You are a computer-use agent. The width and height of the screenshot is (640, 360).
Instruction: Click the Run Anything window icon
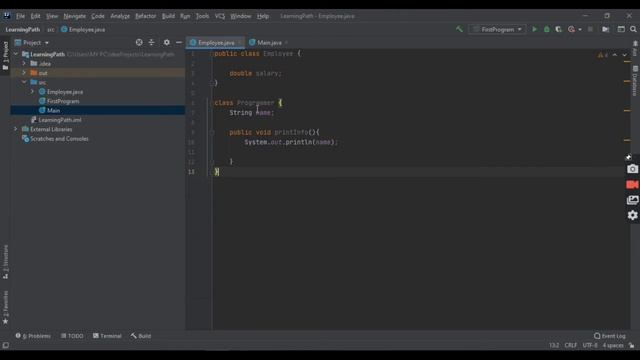(621, 29)
